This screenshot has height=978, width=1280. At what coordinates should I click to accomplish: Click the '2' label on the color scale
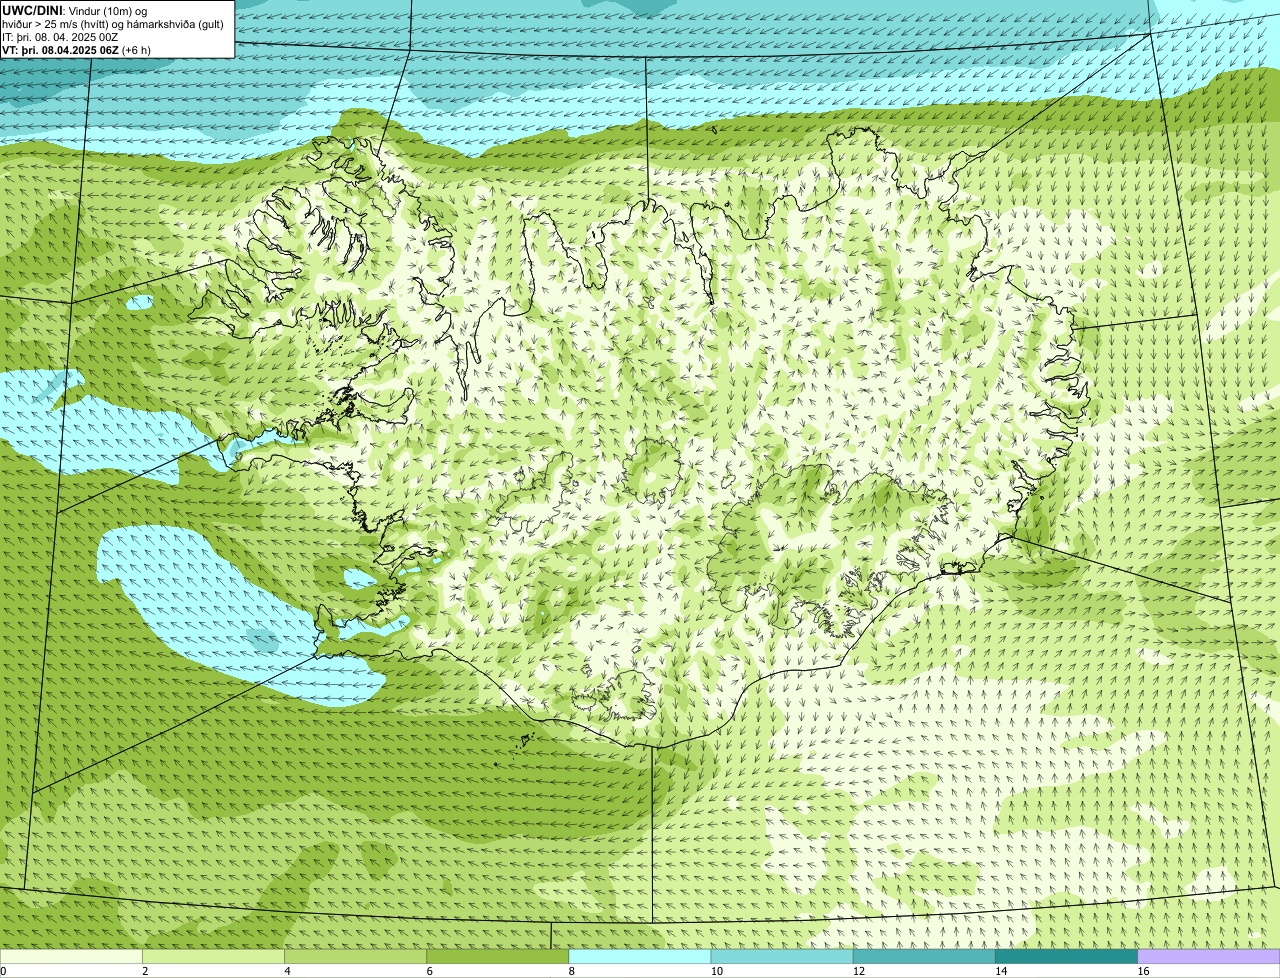[145, 971]
